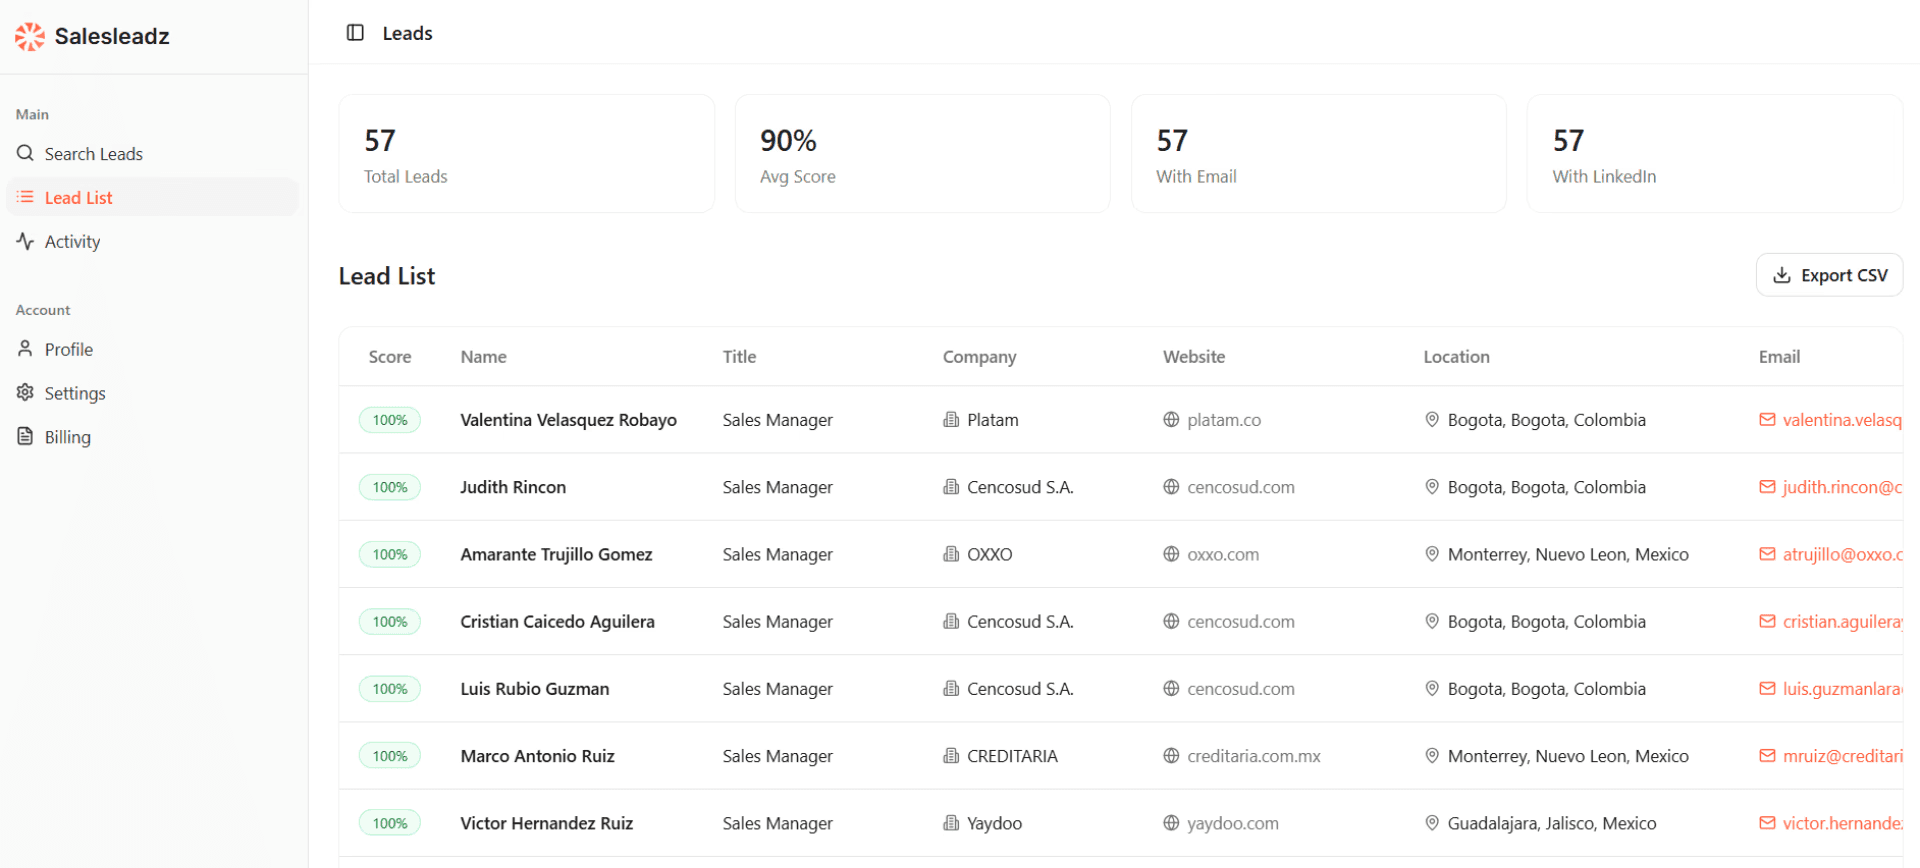Click the Website column header
The width and height of the screenshot is (1920, 868).
point(1194,357)
